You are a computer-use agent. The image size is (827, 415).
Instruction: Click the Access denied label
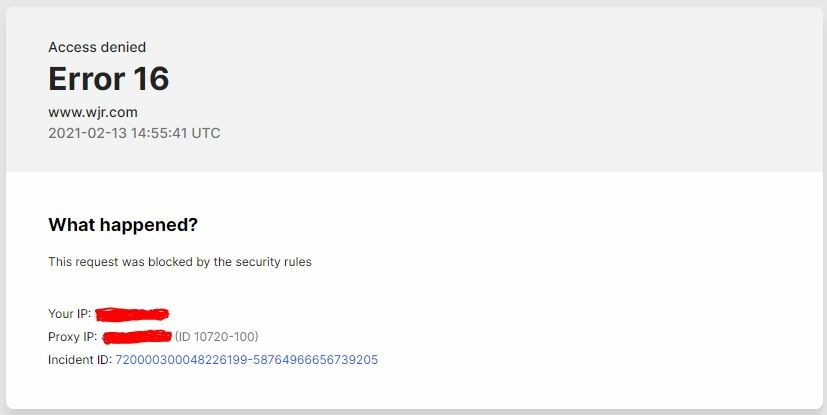point(97,47)
